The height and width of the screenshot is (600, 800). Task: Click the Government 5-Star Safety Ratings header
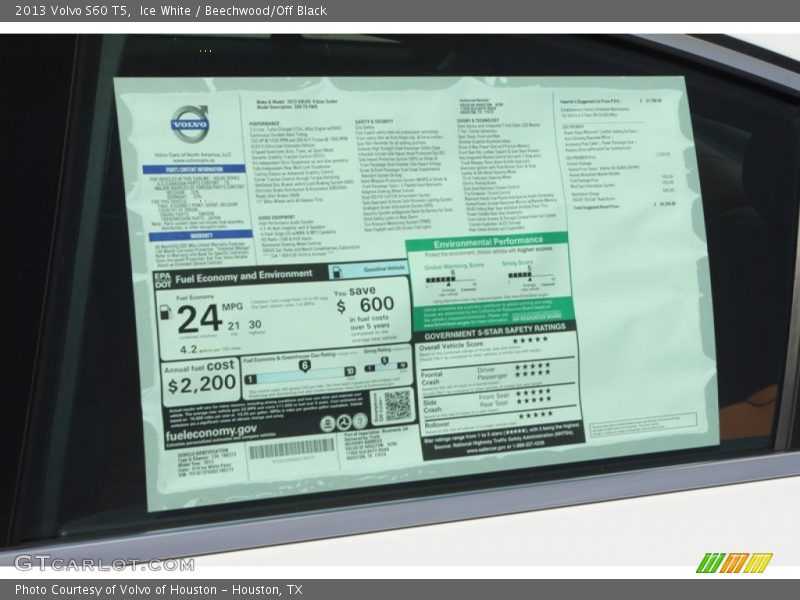point(497,327)
